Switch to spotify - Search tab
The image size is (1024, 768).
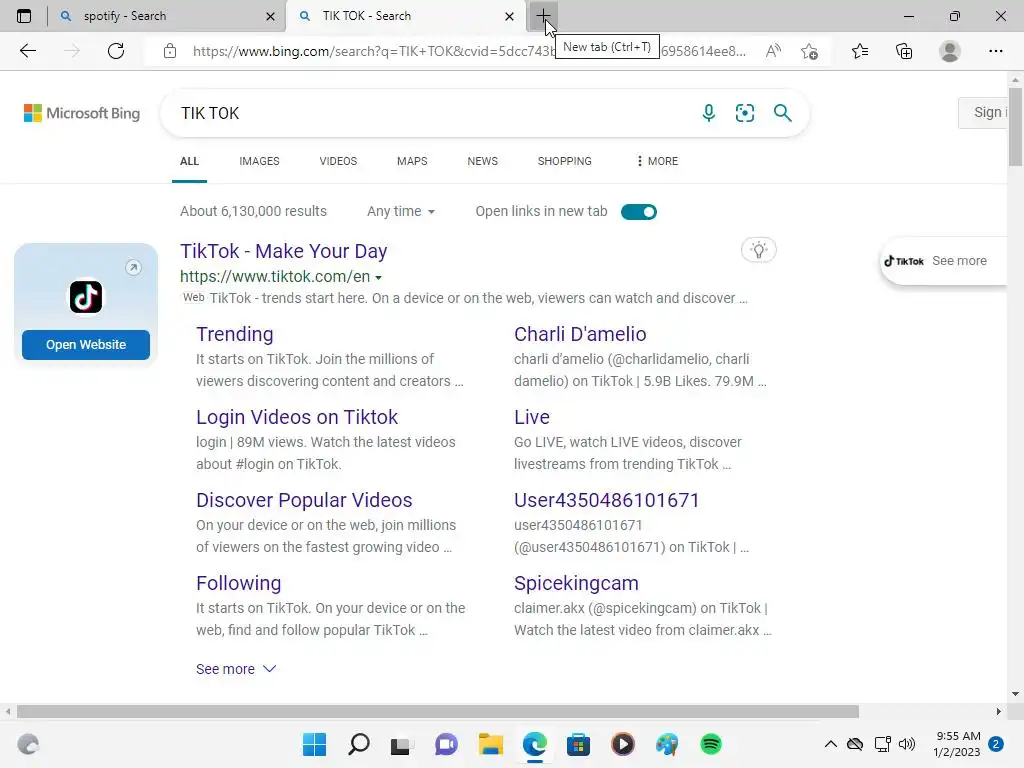click(167, 16)
